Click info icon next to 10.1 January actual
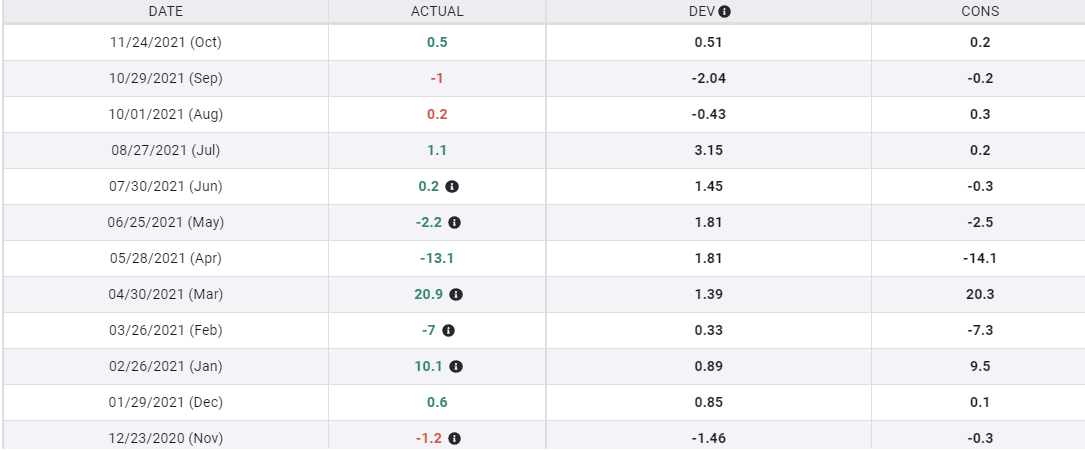This screenshot has width=1085, height=450. click(456, 366)
